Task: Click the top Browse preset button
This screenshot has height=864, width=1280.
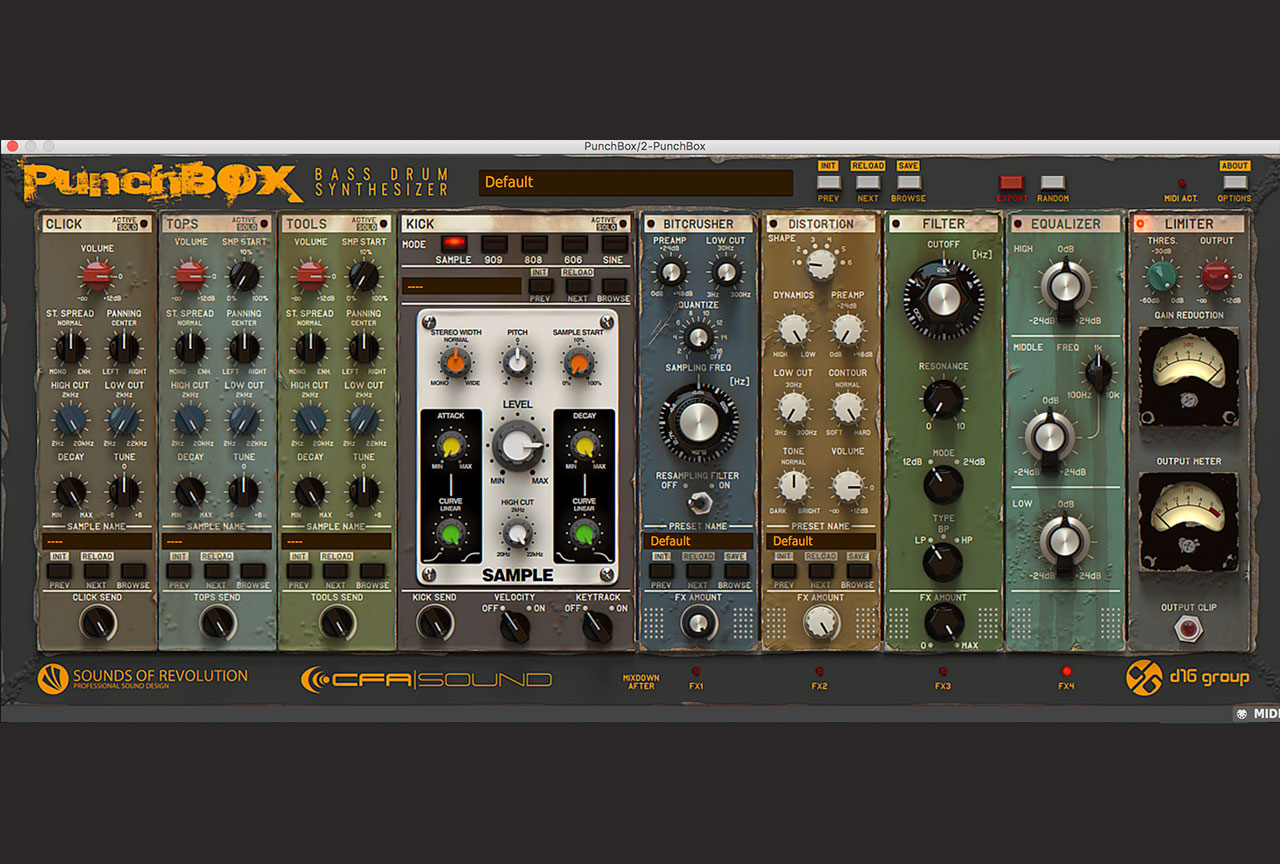Action: 908,183
